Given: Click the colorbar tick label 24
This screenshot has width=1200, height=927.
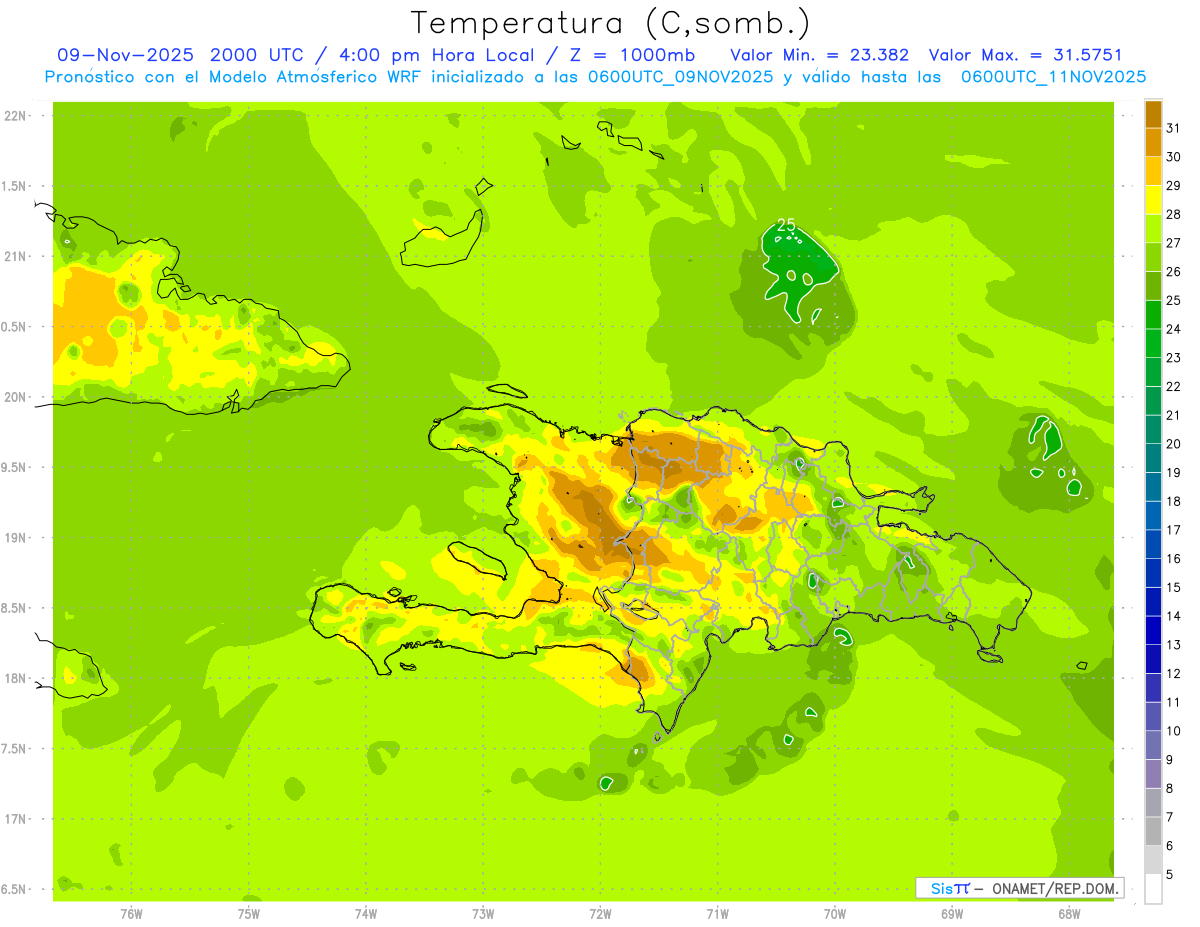Looking at the screenshot, I should click(x=1174, y=329).
